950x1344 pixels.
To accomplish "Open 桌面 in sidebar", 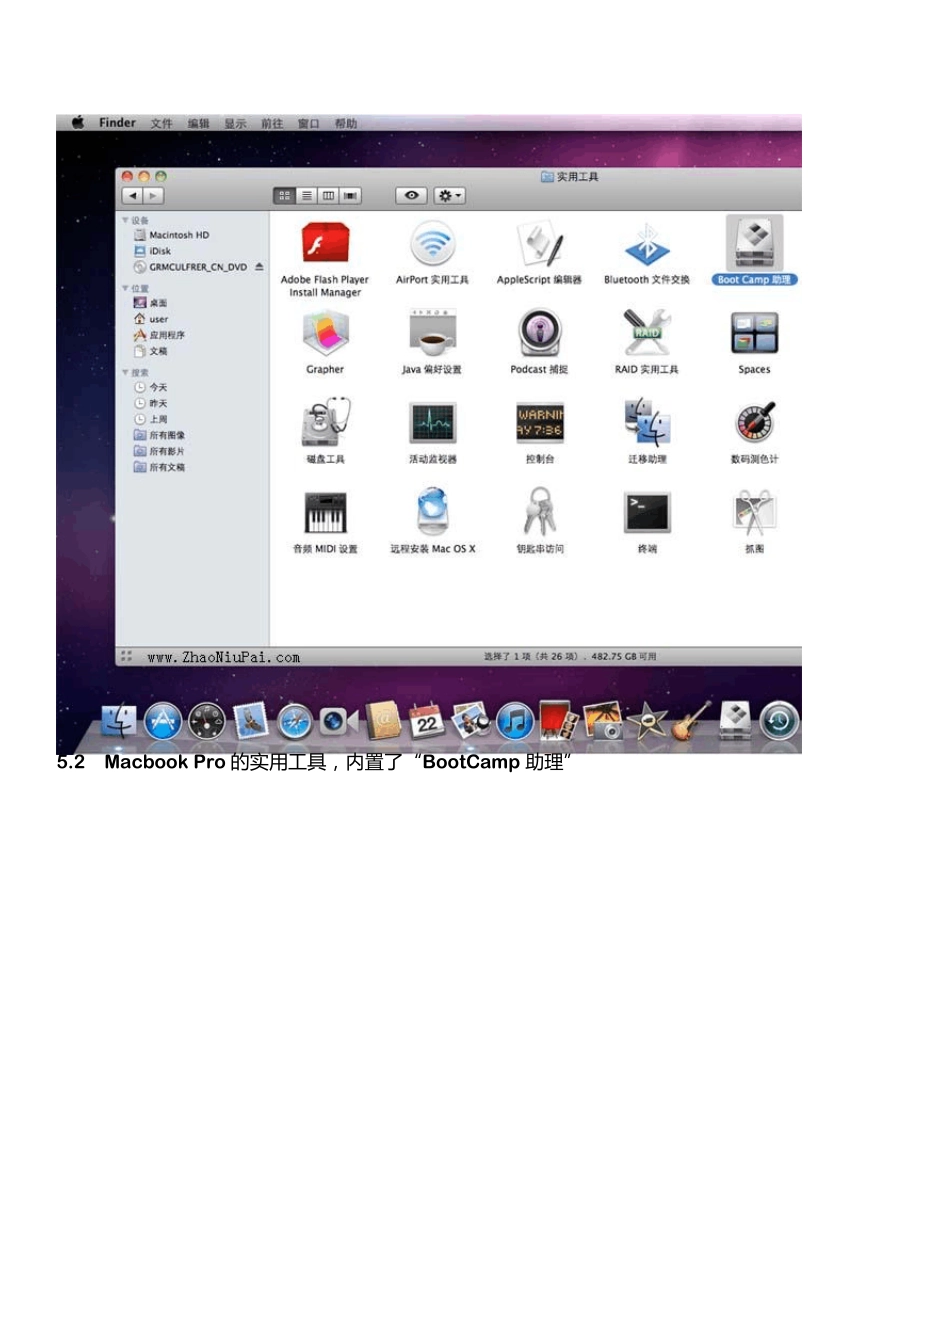I will (150, 303).
